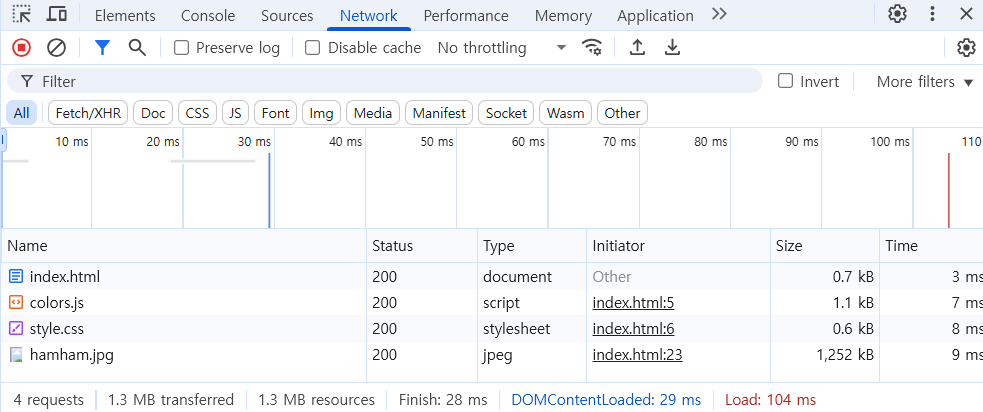Filter requests by Fetch/XHR
983x412 pixels.
tap(88, 113)
